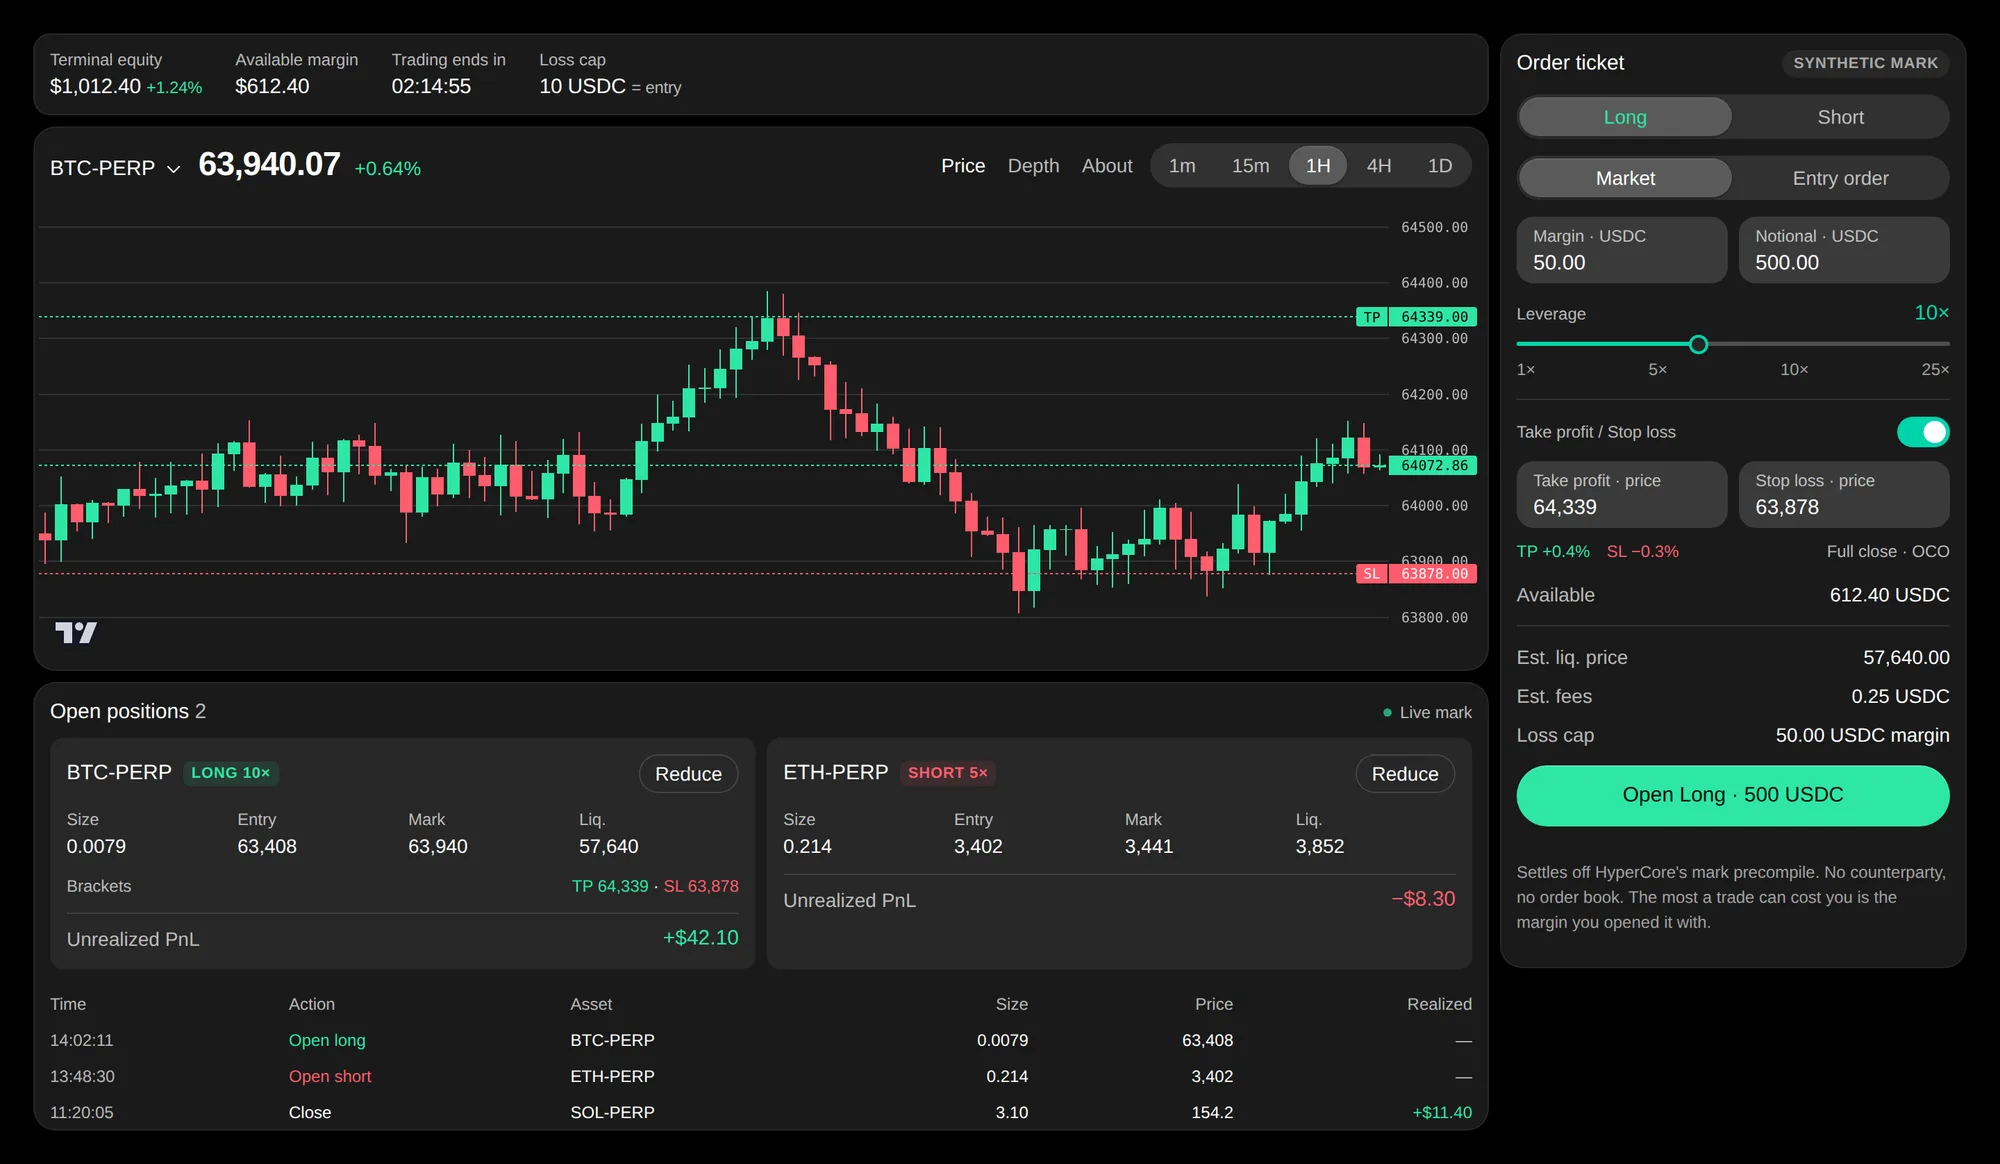Click the 64072.86 current price label
This screenshot has width=2000, height=1164.
[x=1434, y=465]
